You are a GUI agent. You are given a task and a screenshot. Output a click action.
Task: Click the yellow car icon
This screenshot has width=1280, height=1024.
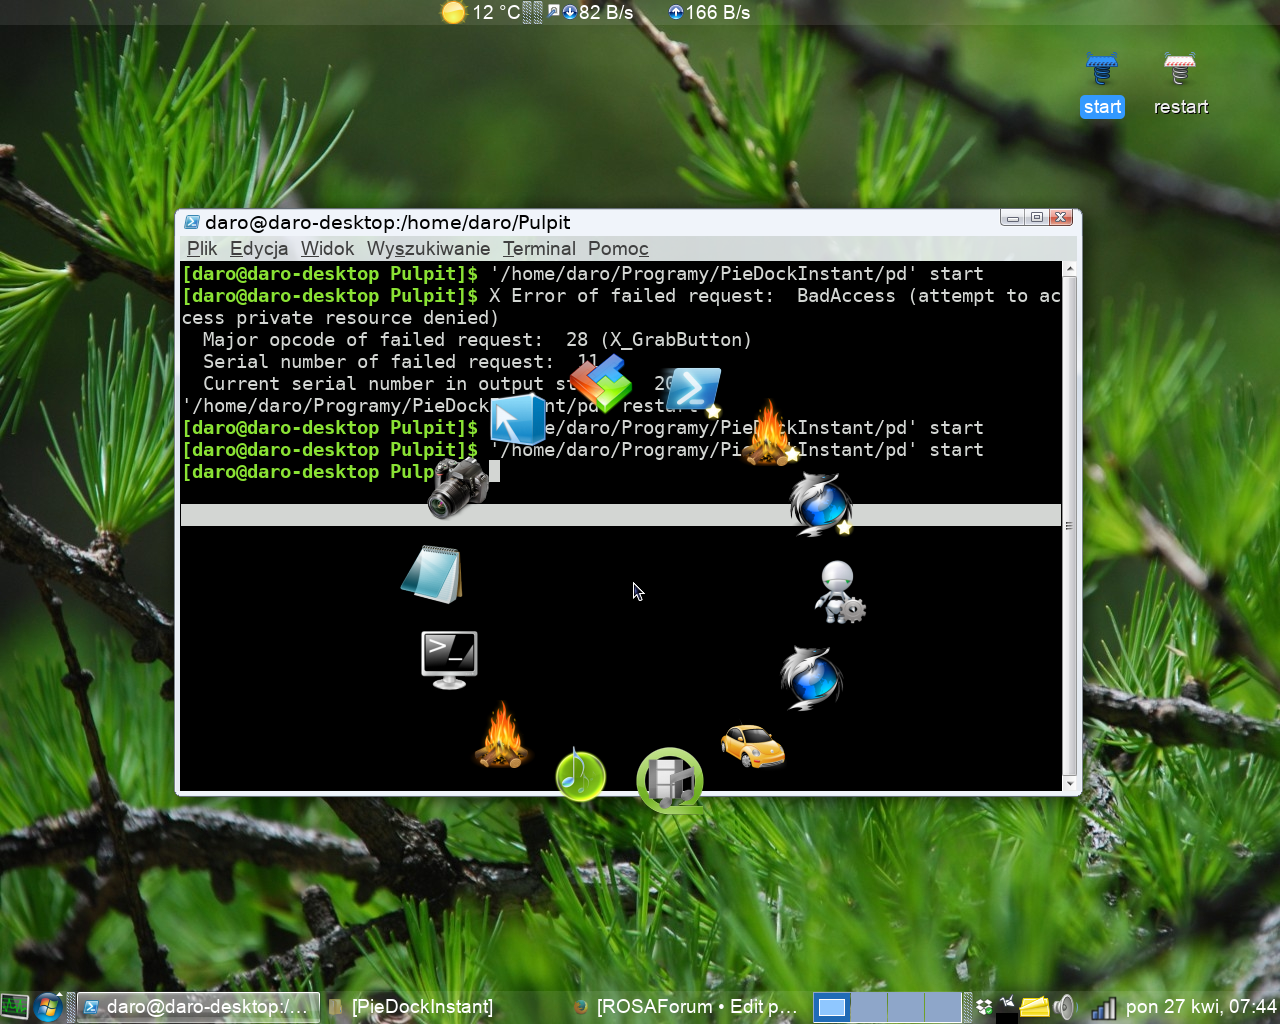tap(753, 746)
